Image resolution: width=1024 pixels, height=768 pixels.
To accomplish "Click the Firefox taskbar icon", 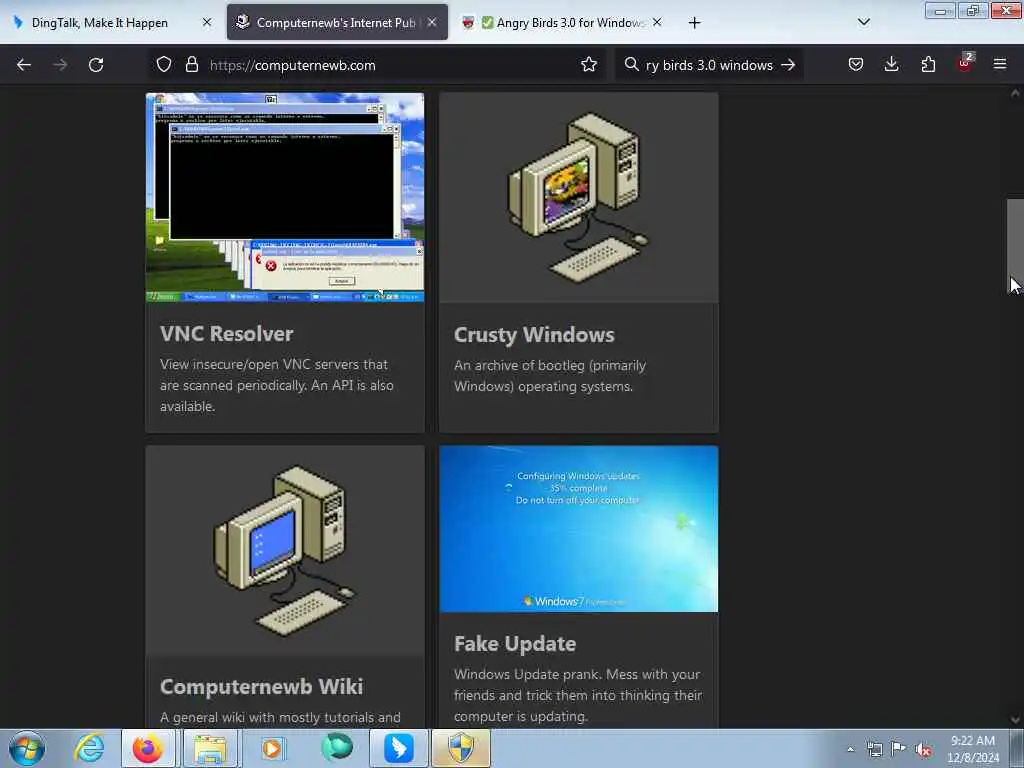I will (148, 748).
